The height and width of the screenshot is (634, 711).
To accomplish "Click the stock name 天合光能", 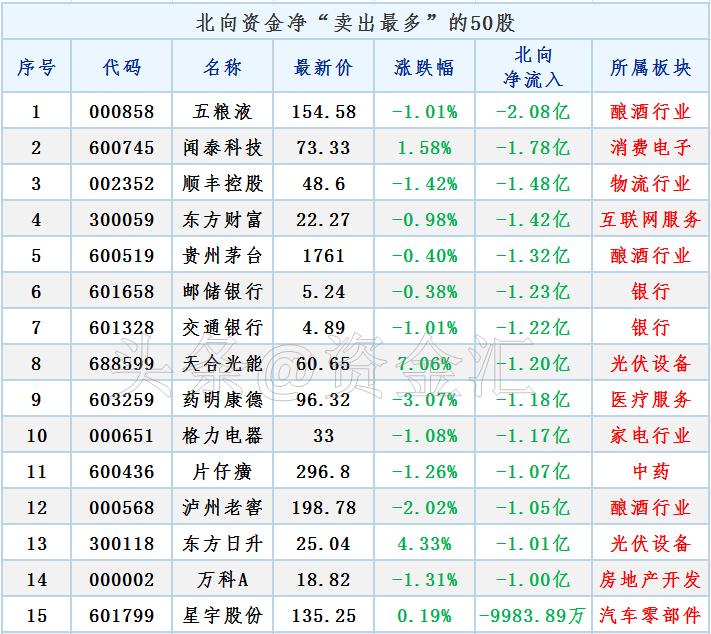I will point(222,364).
